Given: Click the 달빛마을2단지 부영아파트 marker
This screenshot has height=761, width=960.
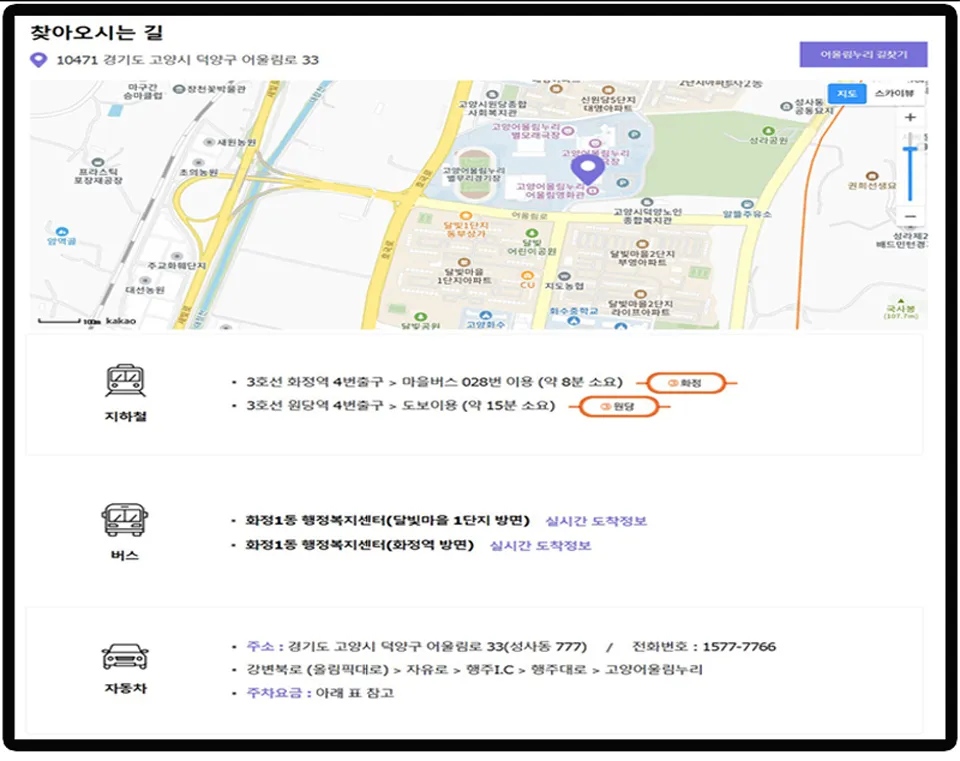Looking at the screenshot, I should tap(642, 244).
